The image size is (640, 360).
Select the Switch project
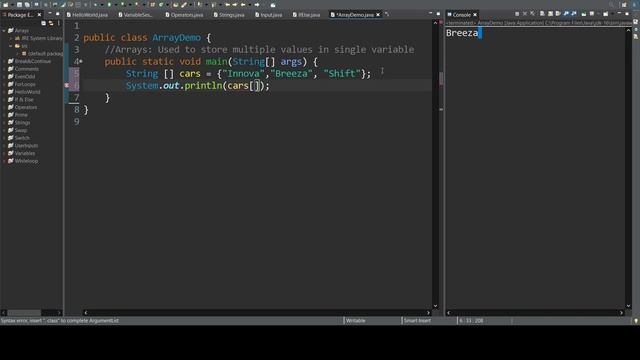point(22,138)
